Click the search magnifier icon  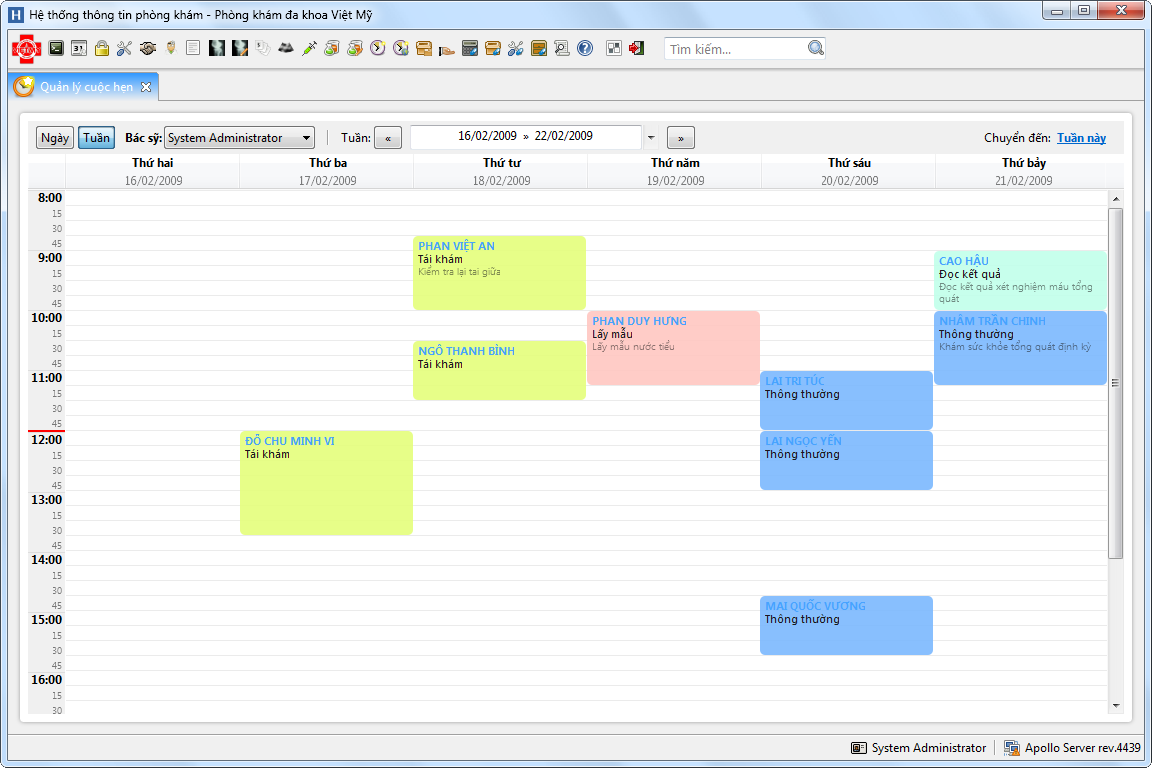[815, 48]
